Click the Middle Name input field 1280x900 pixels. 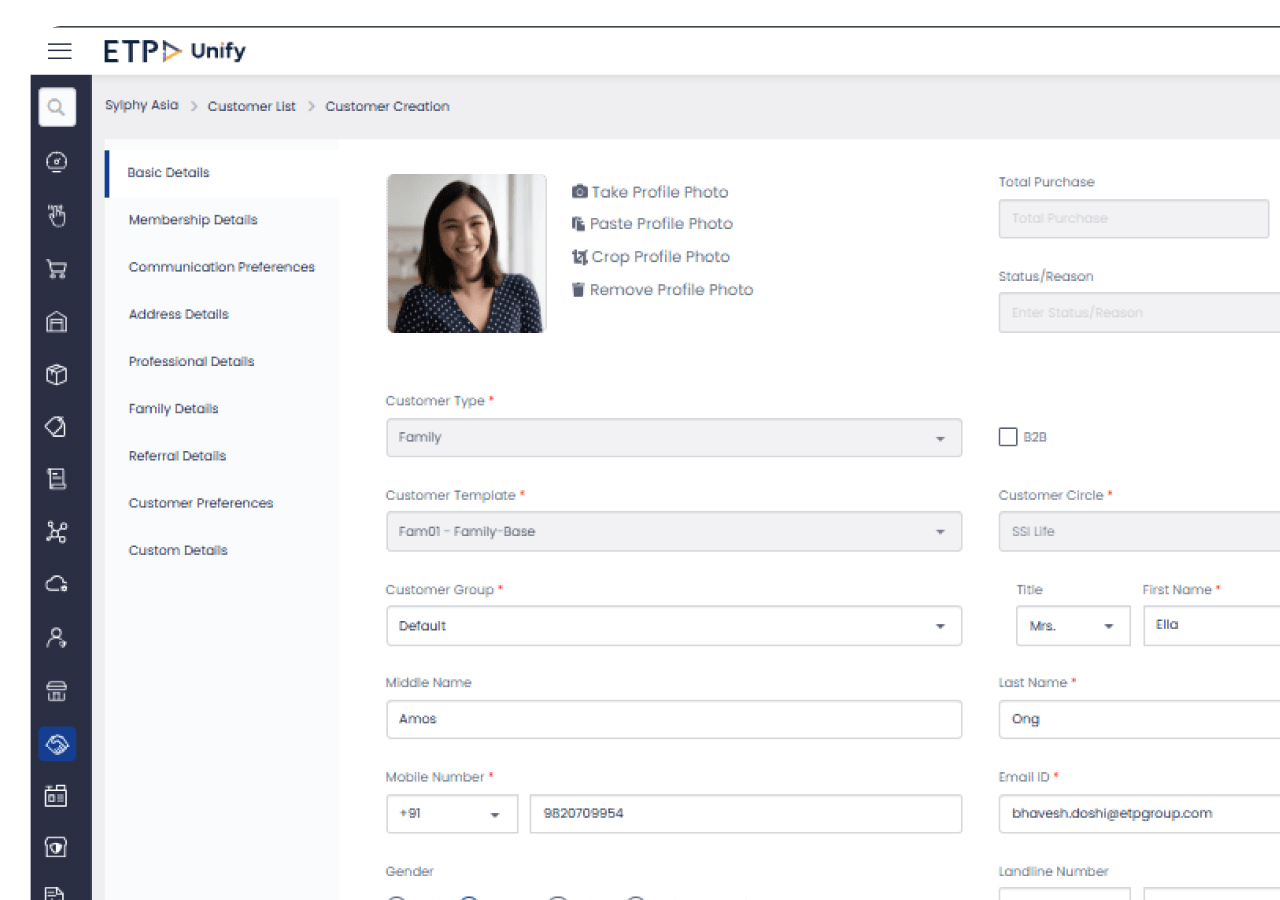(x=673, y=719)
